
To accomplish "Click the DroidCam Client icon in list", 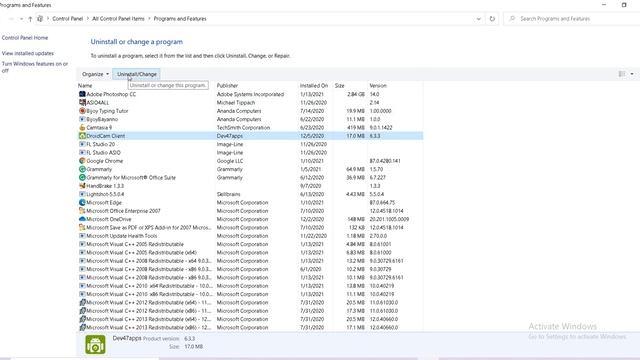I will pos(82,136).
